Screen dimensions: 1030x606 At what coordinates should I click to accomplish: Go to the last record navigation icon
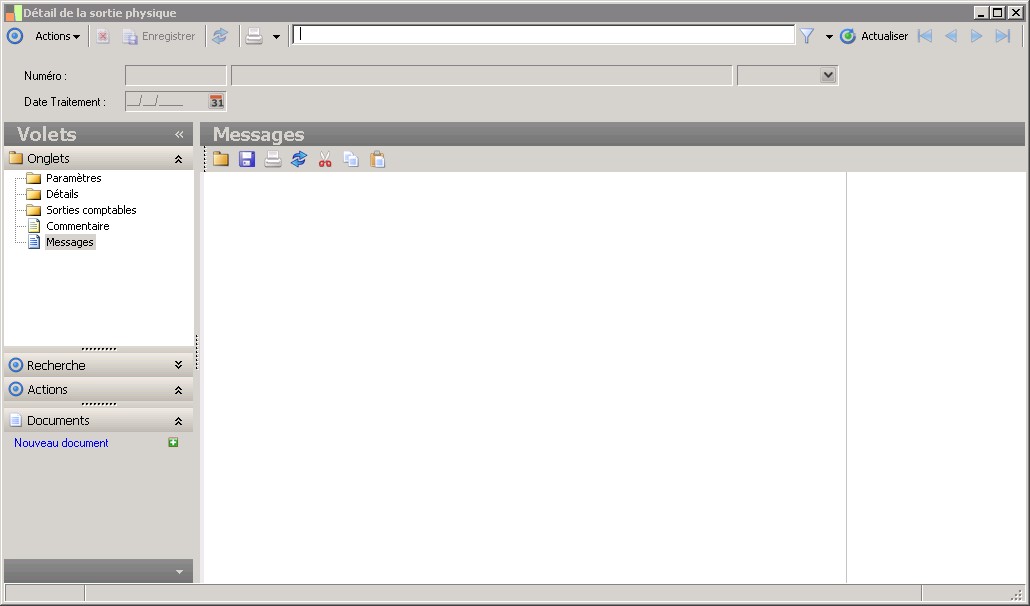pyautogui.click(x=1002, y=36)
